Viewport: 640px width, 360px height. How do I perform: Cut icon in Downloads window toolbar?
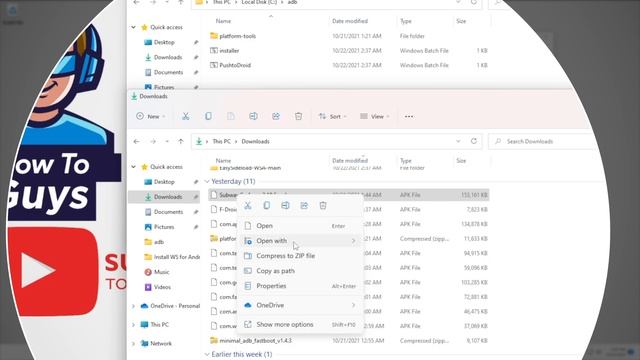click(186, 116)
